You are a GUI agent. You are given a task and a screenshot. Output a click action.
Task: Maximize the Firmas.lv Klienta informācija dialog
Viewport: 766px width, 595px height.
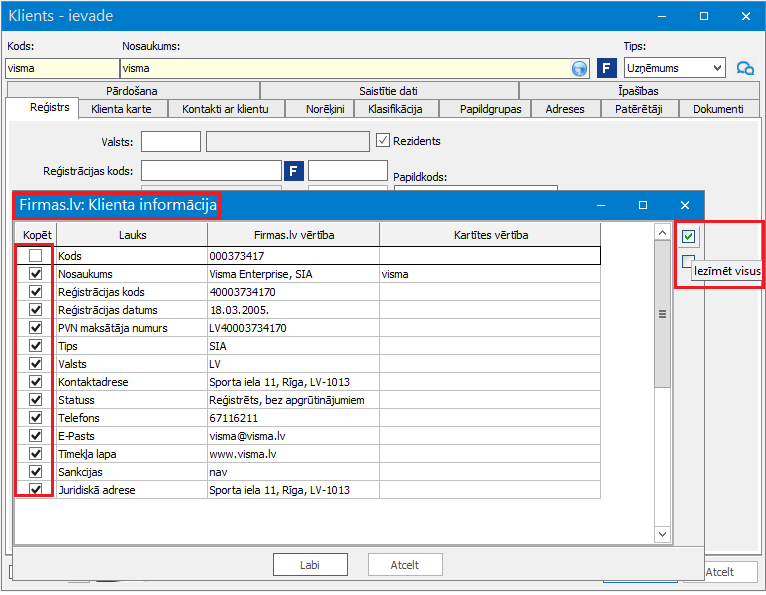(643, 205)
